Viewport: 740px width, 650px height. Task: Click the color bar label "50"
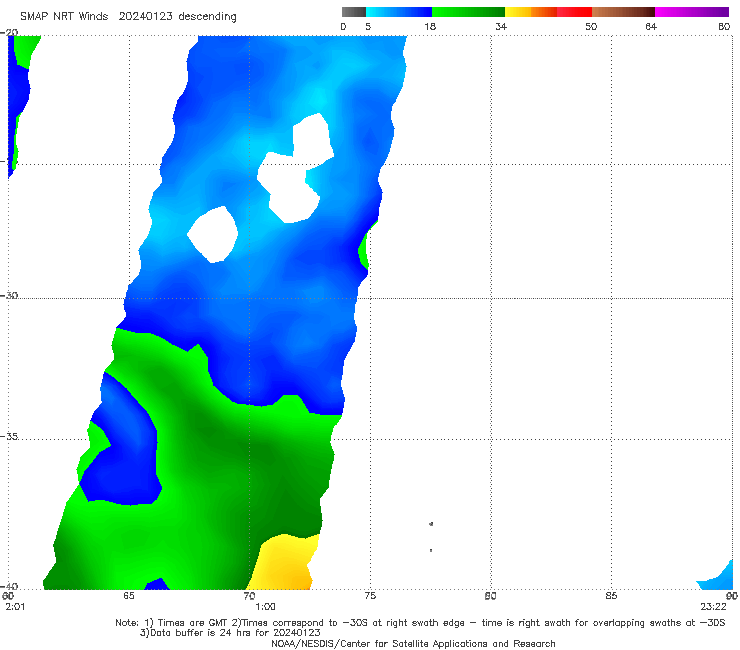point(591,26)
